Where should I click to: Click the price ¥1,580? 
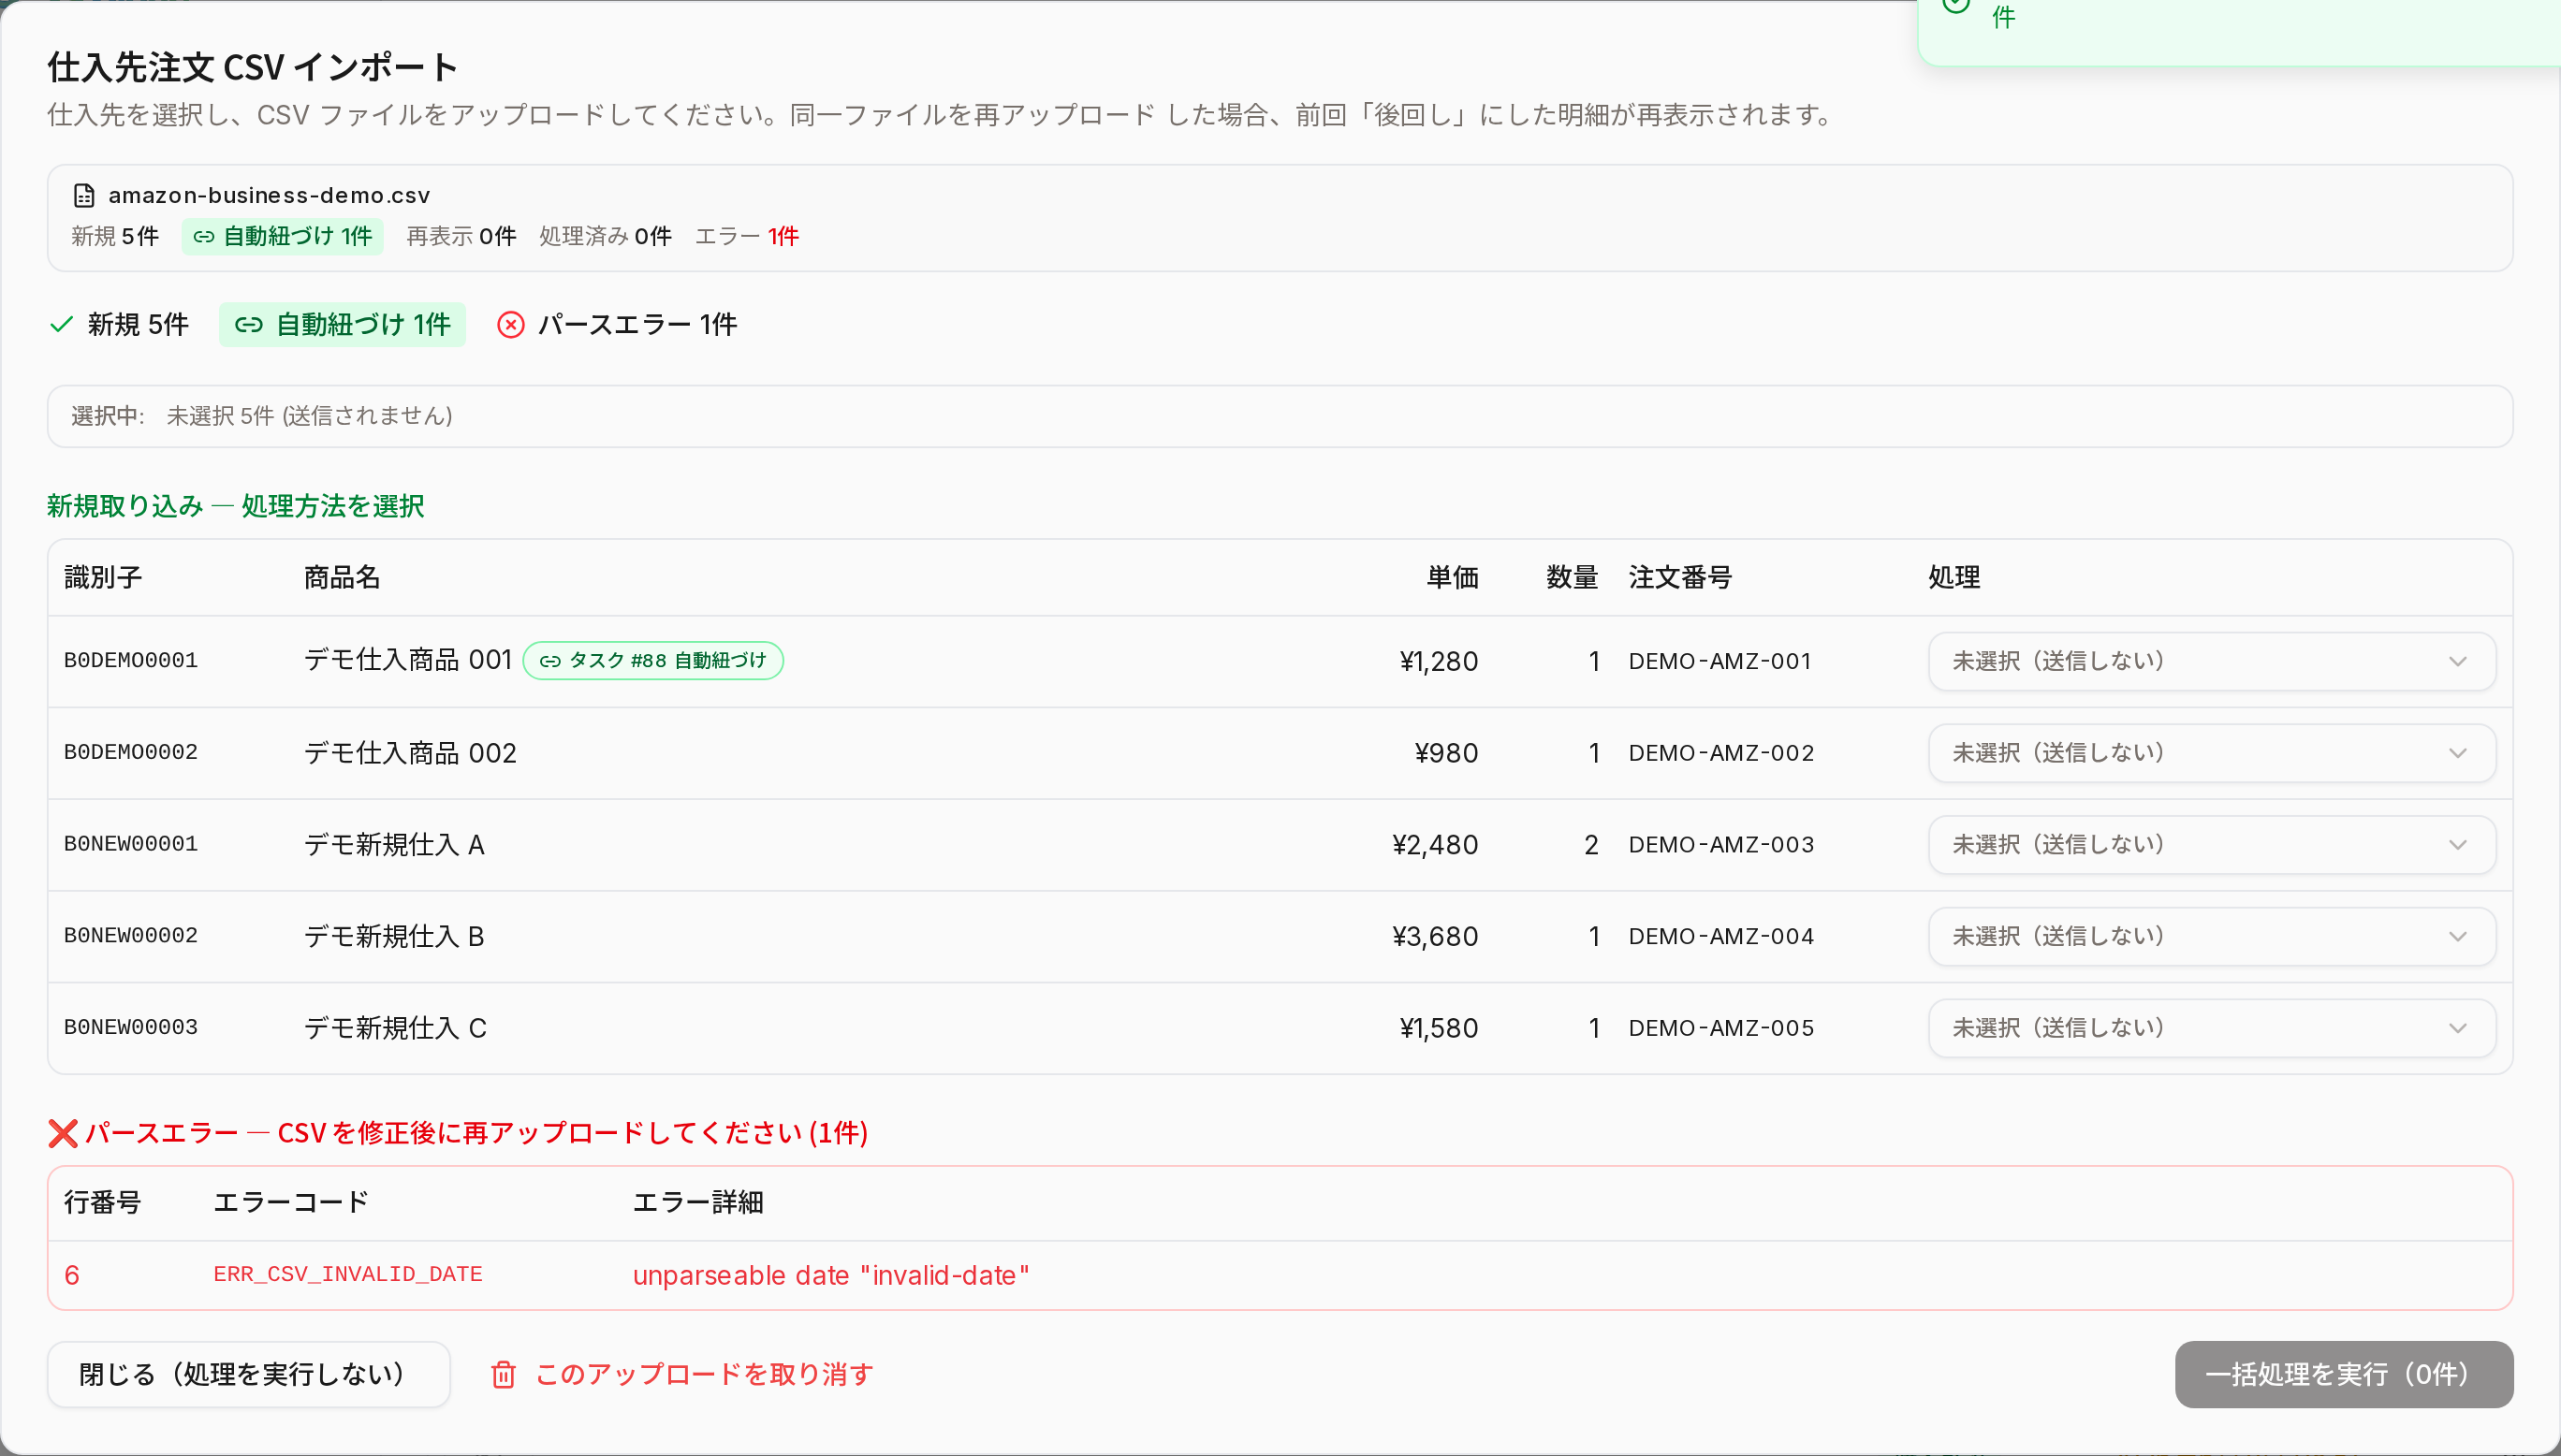(x=1439, y=1028)
